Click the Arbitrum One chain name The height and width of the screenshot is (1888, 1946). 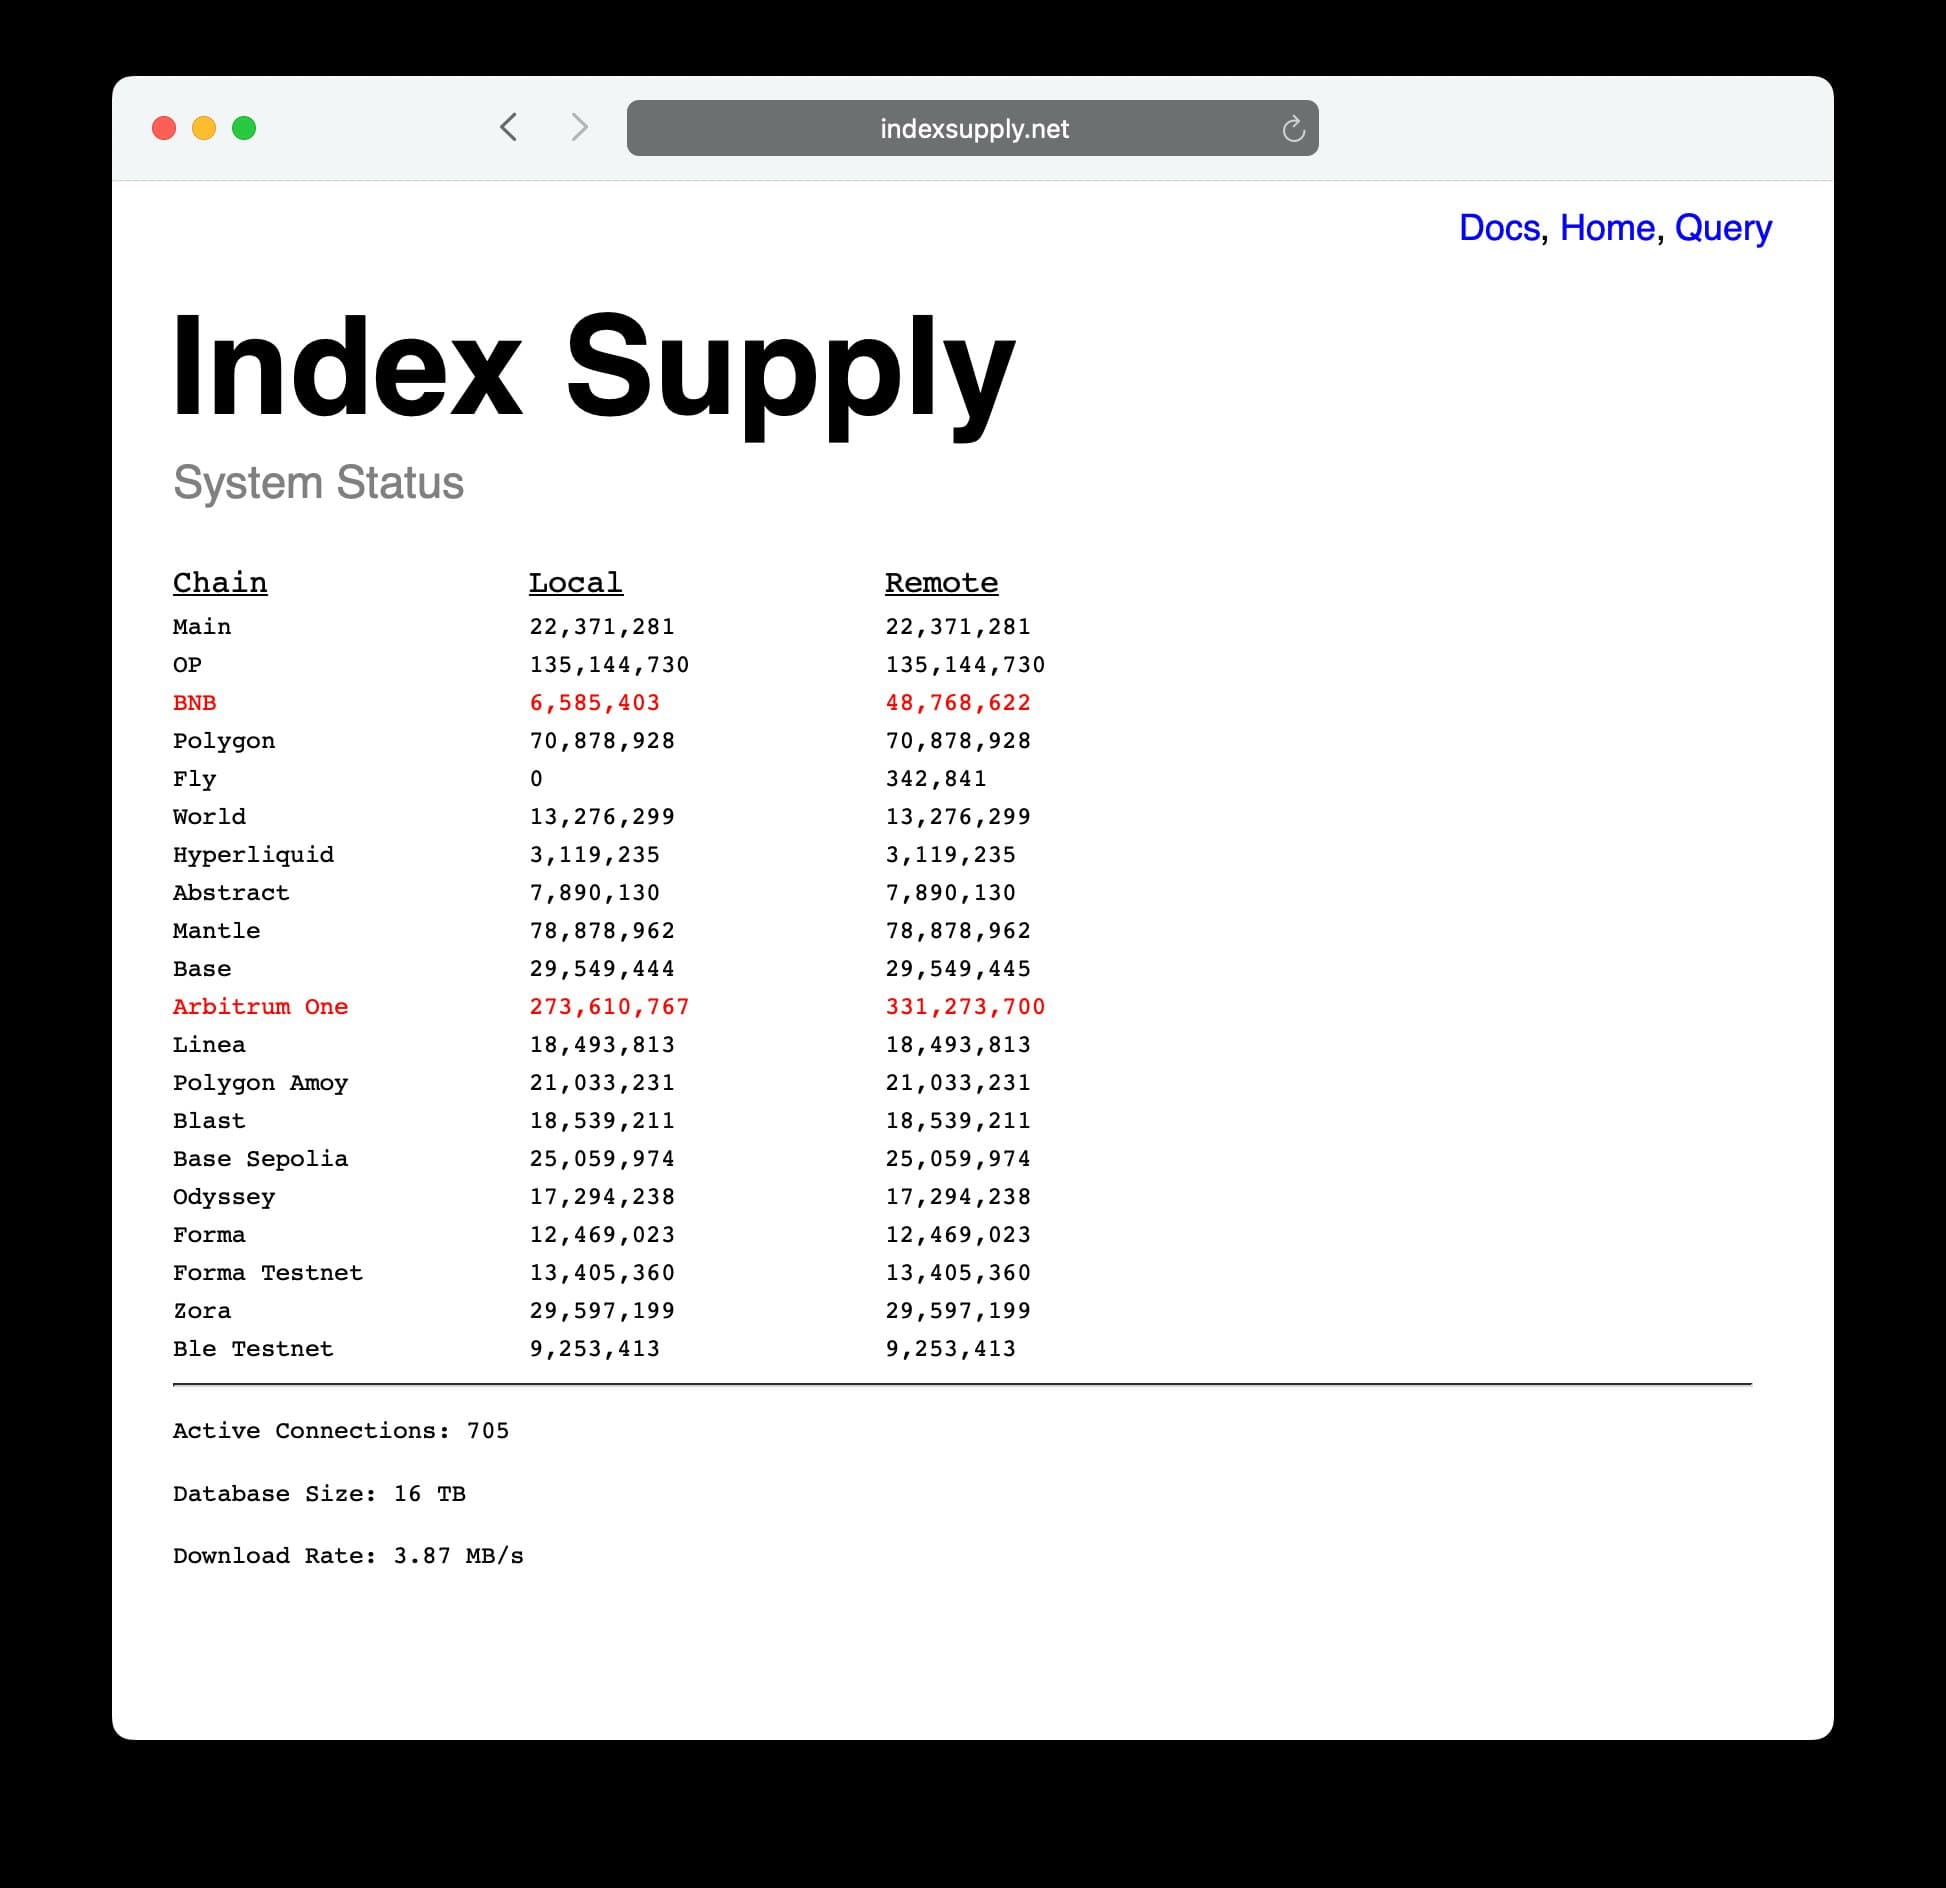click(260, 1007)
